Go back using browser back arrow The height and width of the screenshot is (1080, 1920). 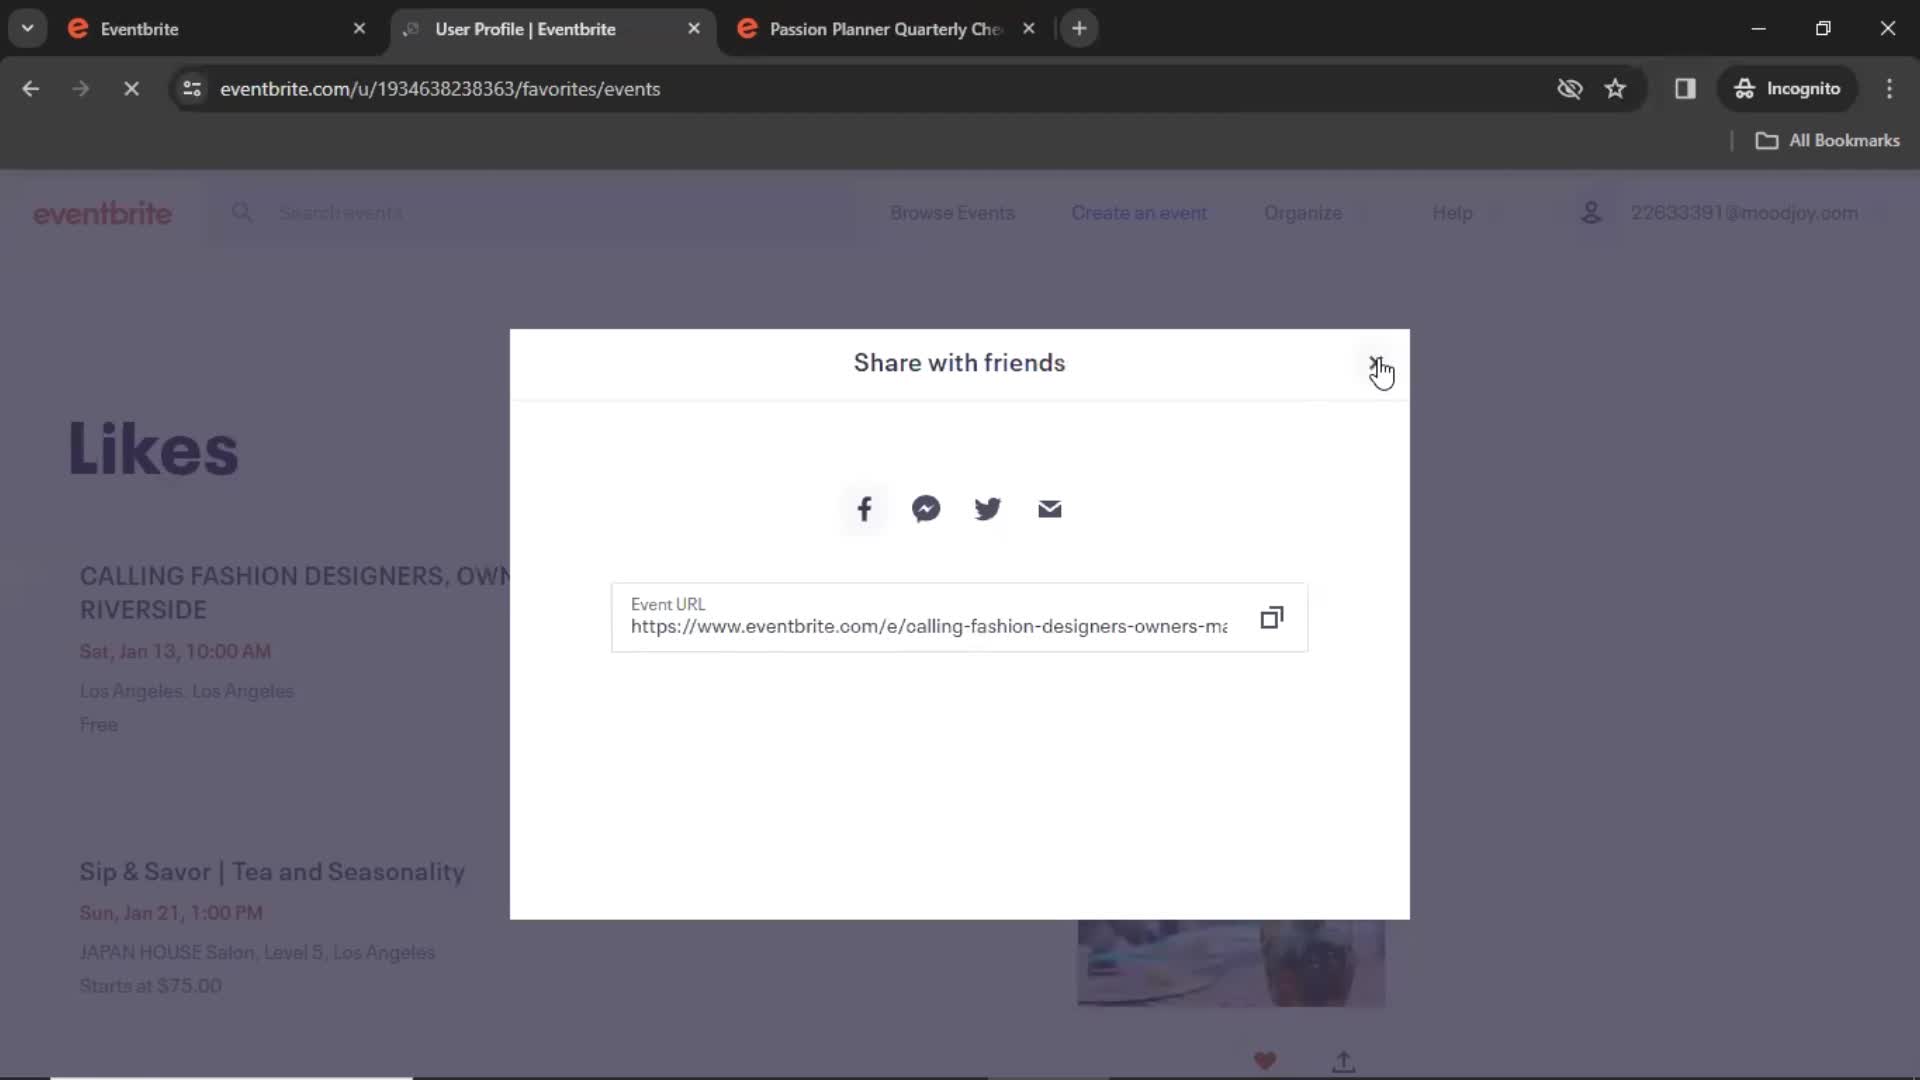click(31, 89)
